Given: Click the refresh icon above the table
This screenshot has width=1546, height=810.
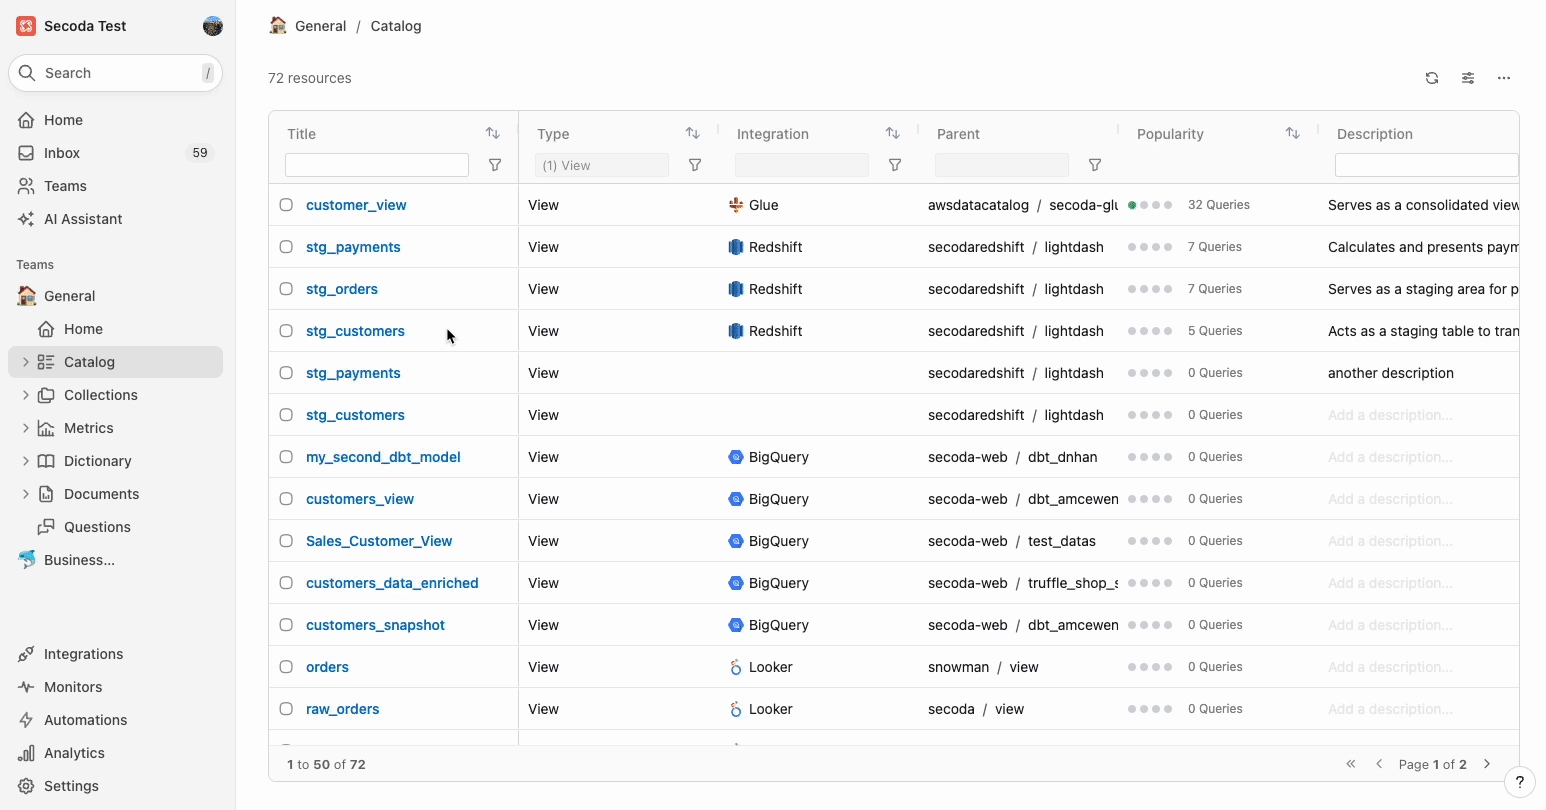Looking at the screenshot, I should coord(1432,78).
